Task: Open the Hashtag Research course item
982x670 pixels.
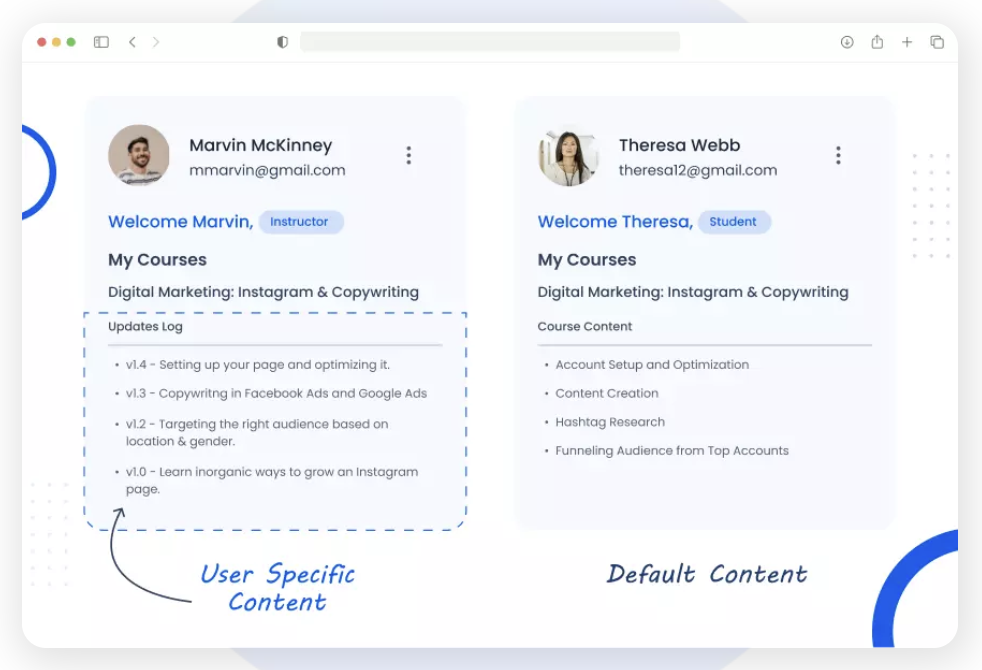Action: click(610, 422)
